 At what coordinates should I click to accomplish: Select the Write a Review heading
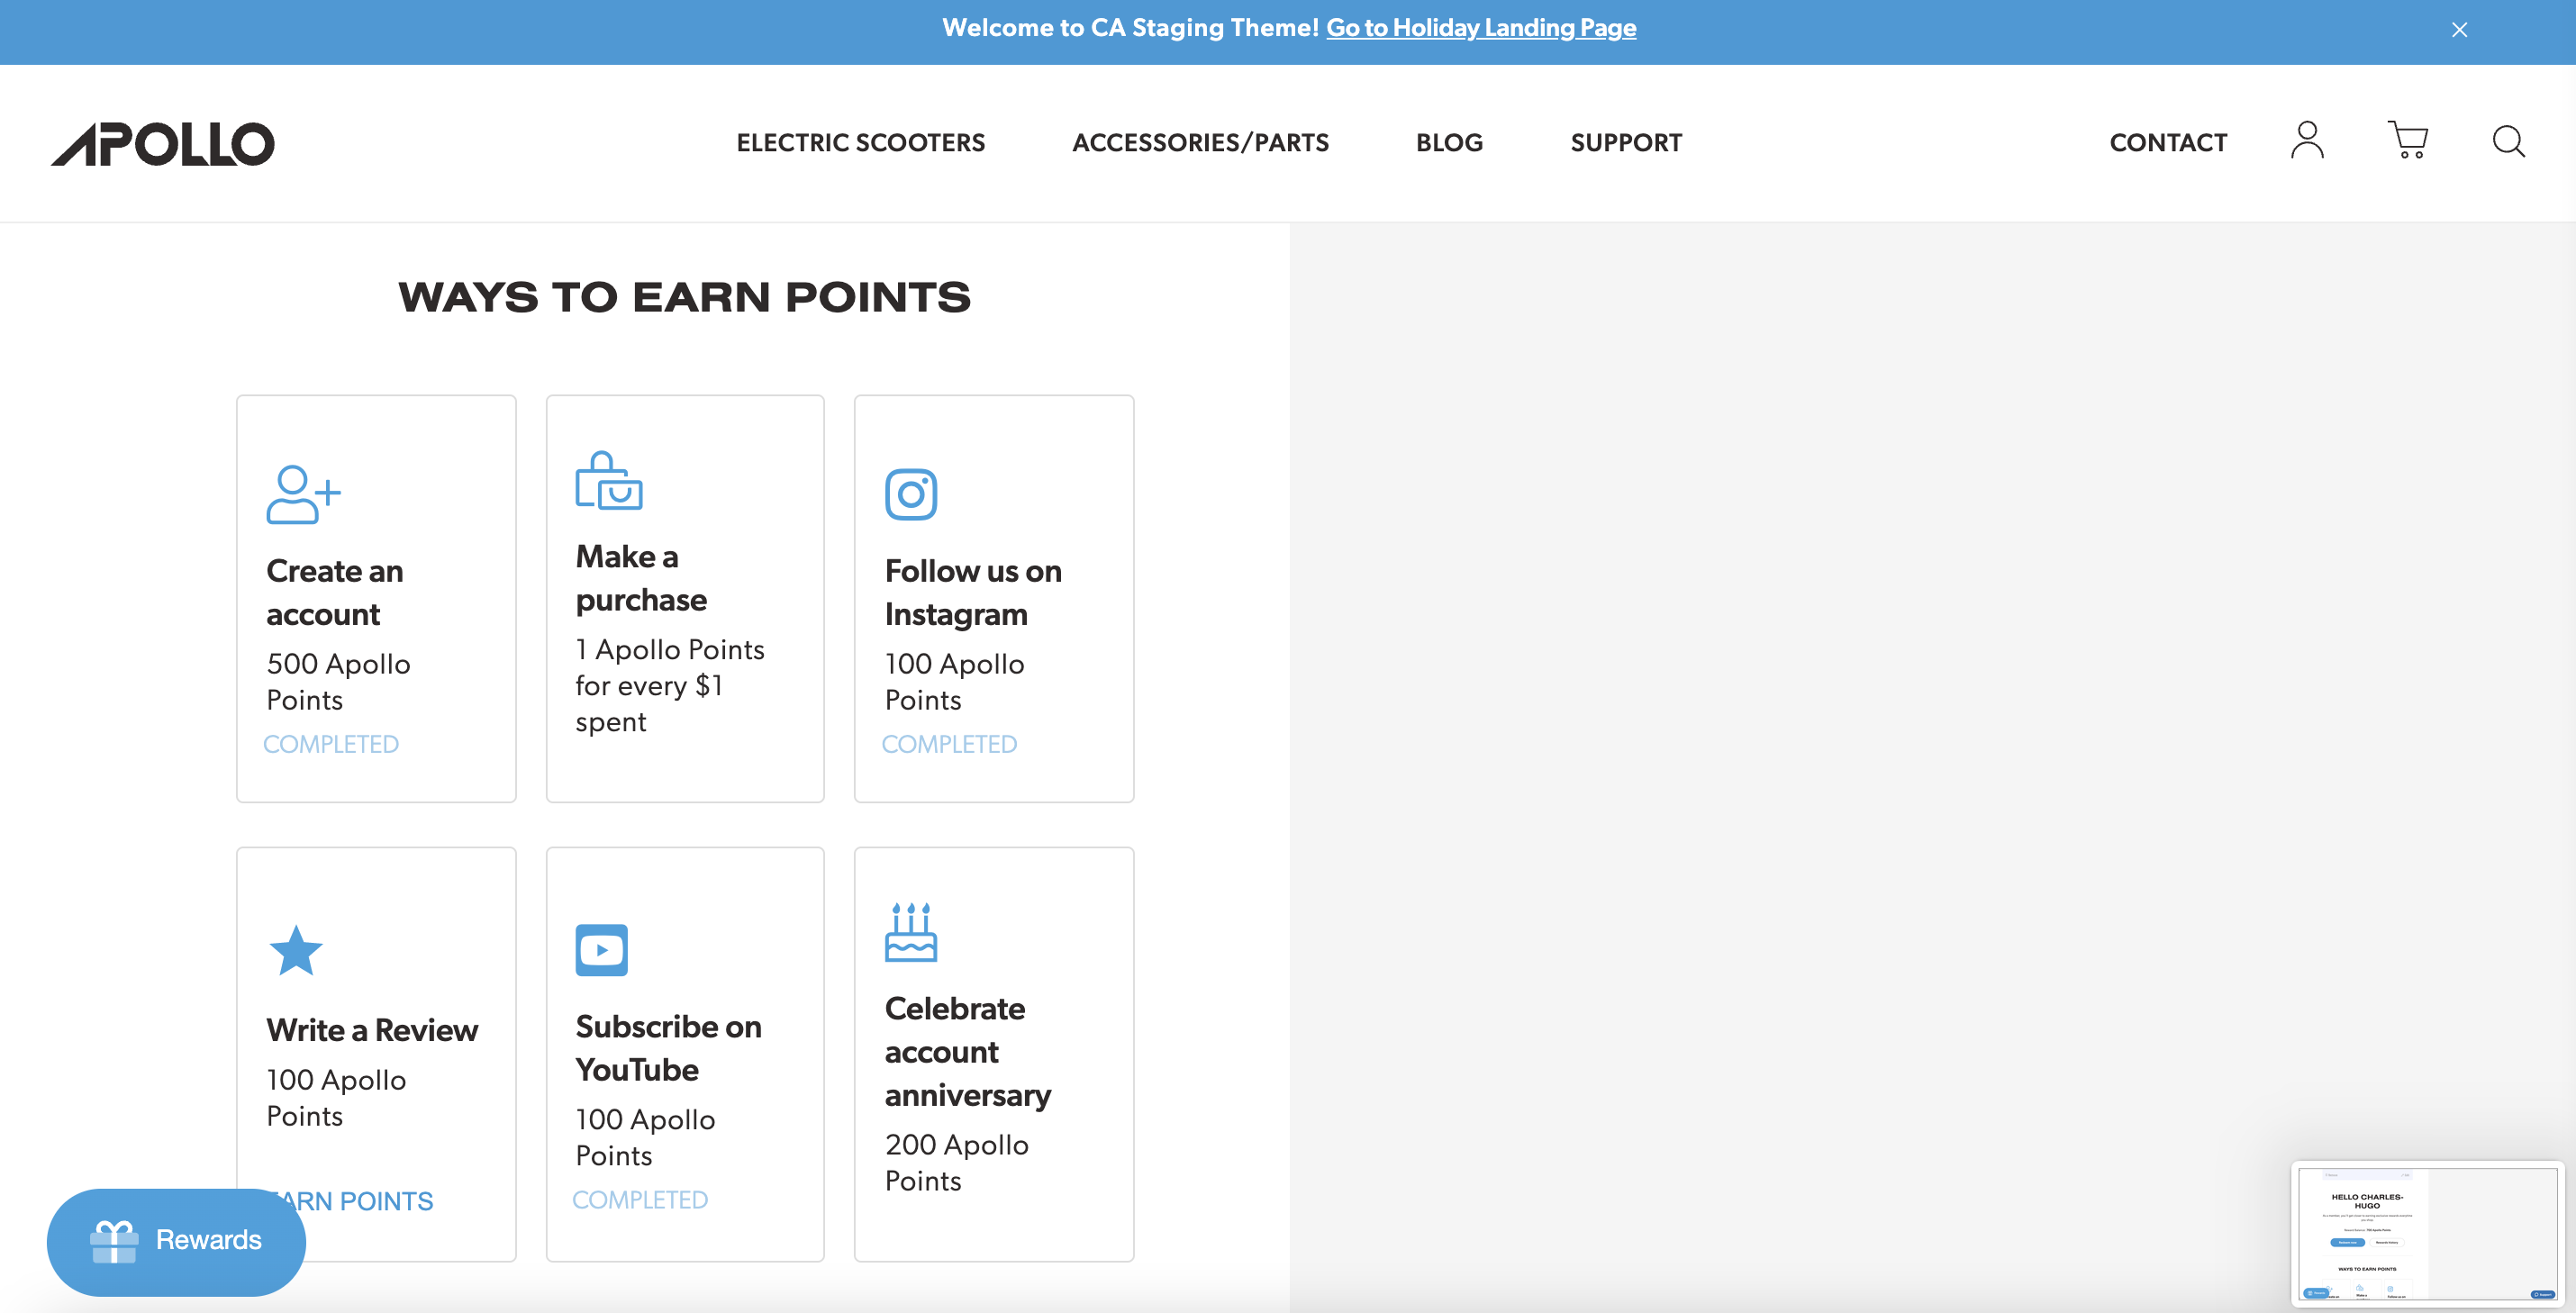tap(372, 1030)
